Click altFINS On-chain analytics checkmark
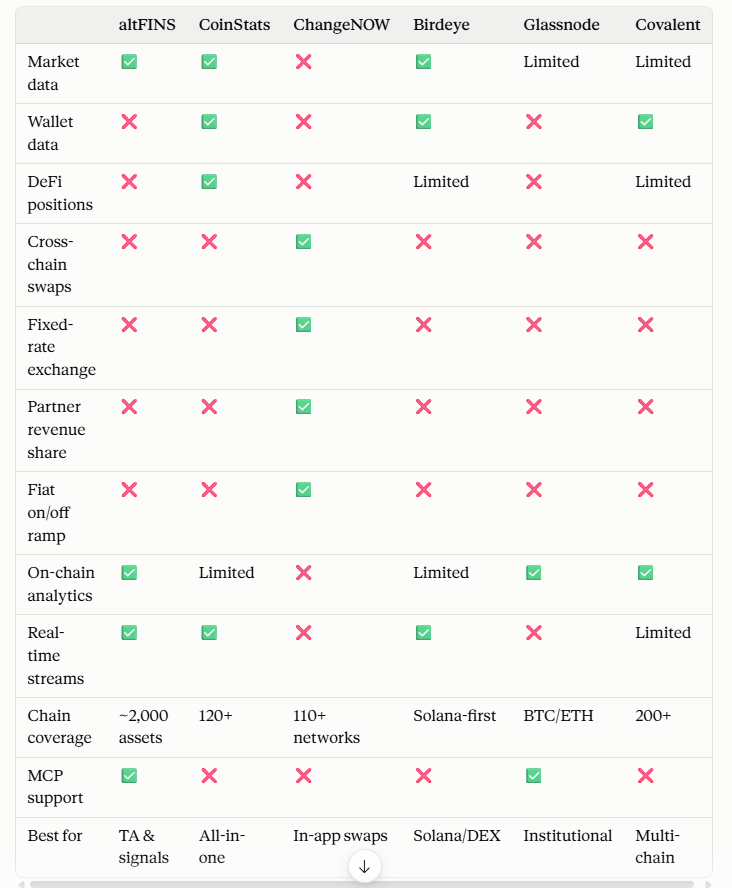The image size is (732, 888). [129, 573]
